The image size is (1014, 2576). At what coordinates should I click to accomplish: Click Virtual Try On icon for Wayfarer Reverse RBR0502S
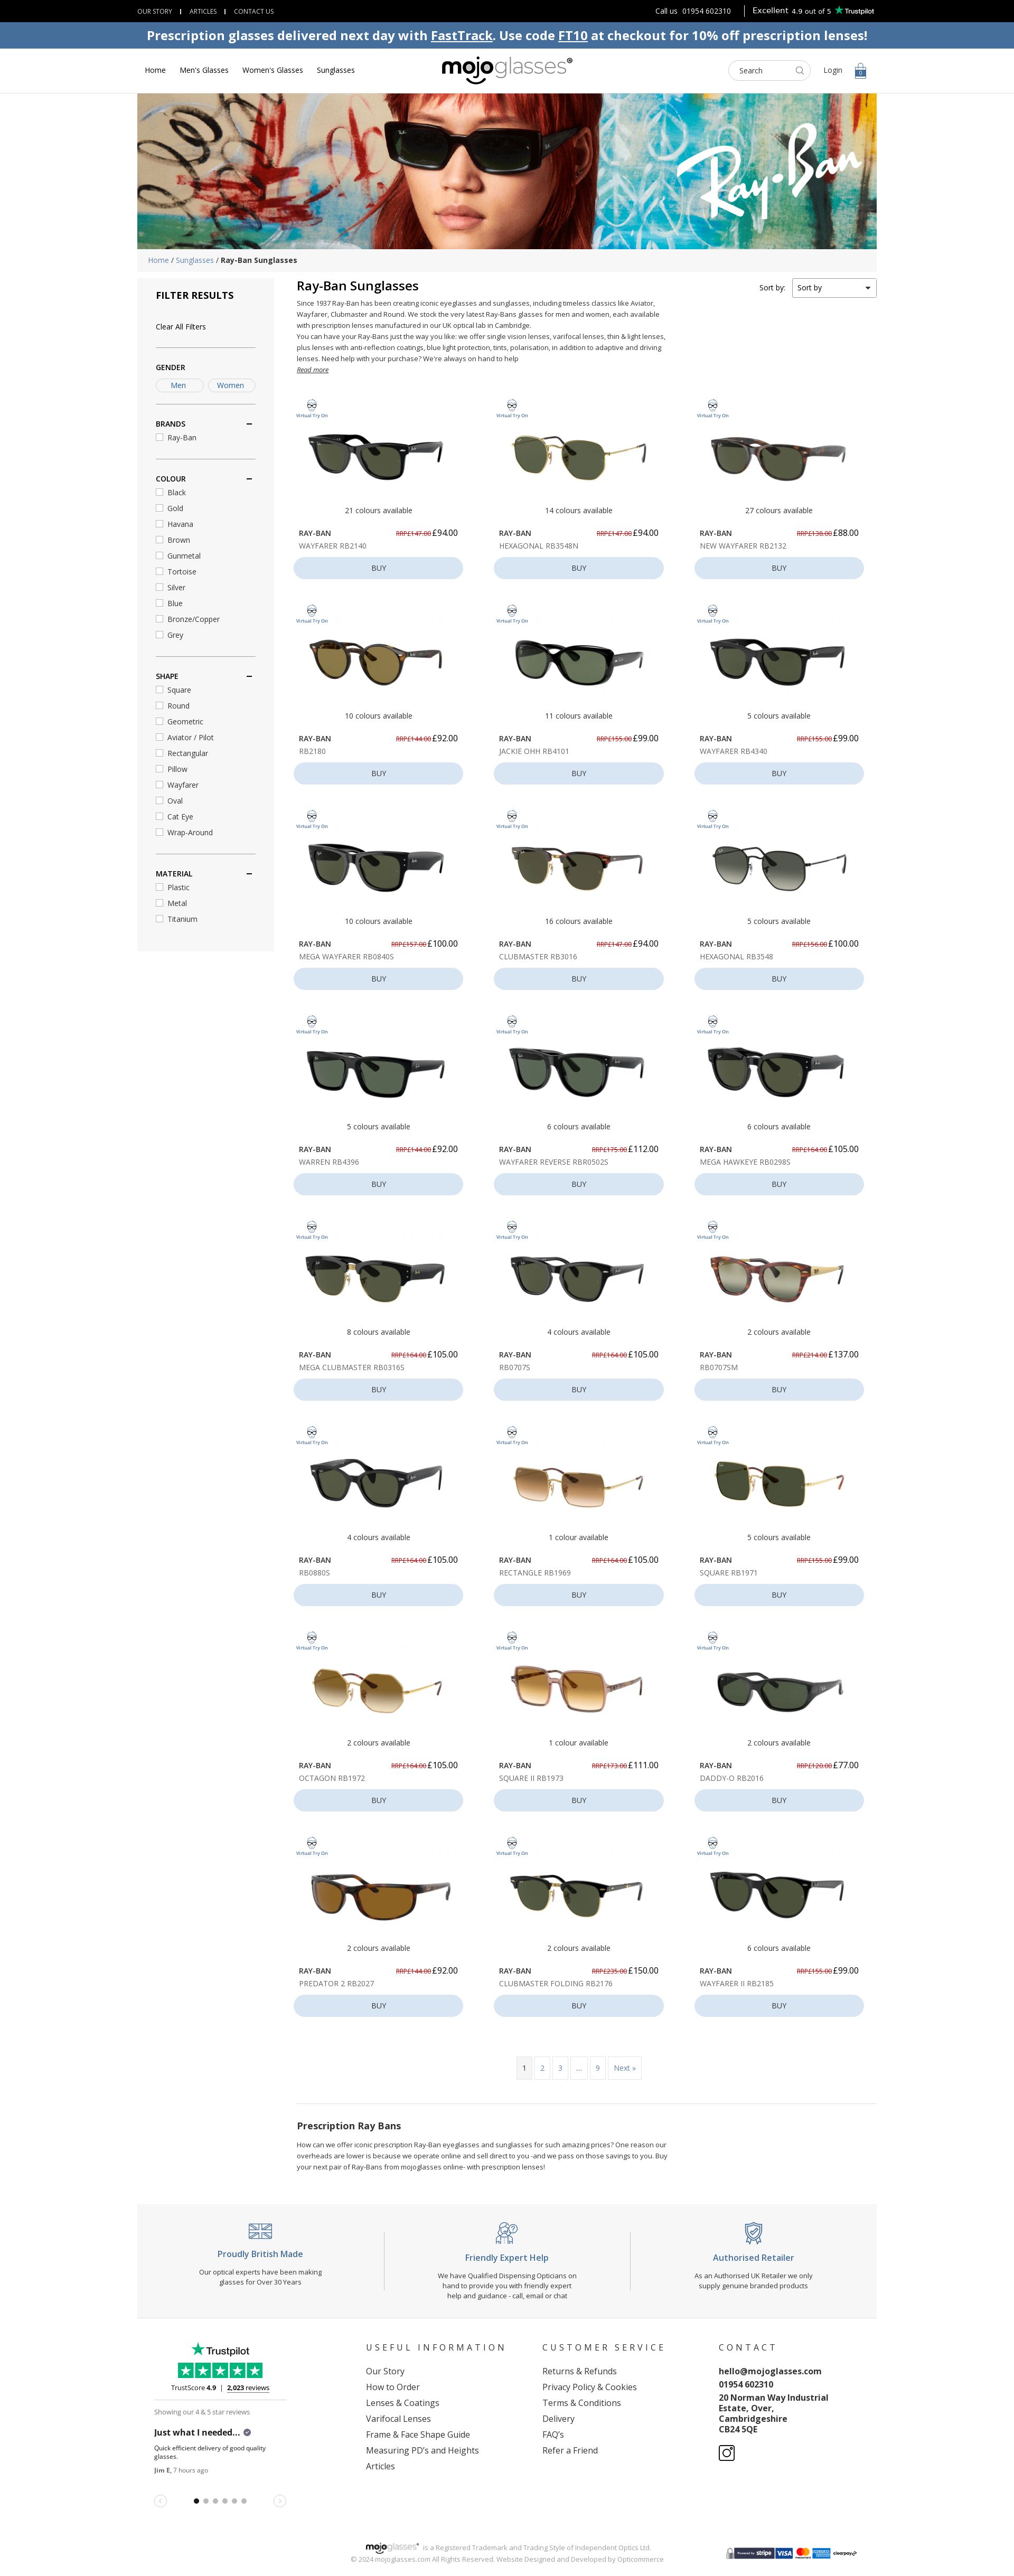[512, 1024]
